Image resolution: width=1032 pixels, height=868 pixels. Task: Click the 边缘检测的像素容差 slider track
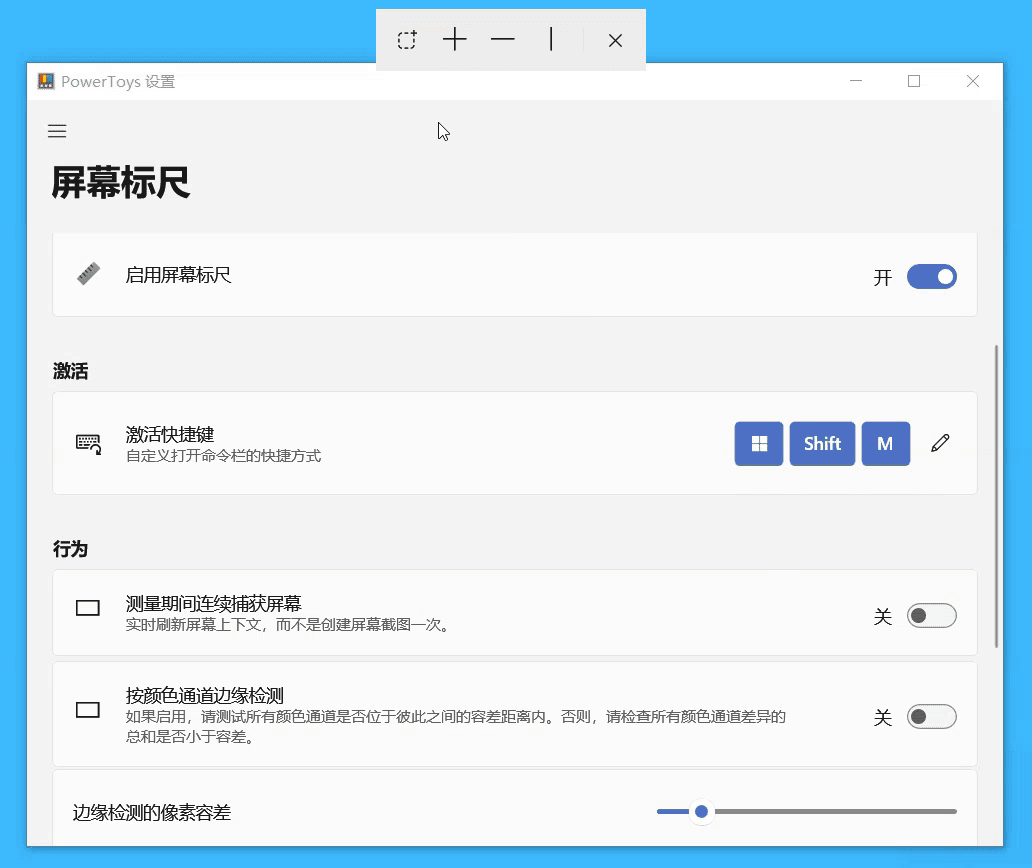pyautogui.click(x=806, y=811)
